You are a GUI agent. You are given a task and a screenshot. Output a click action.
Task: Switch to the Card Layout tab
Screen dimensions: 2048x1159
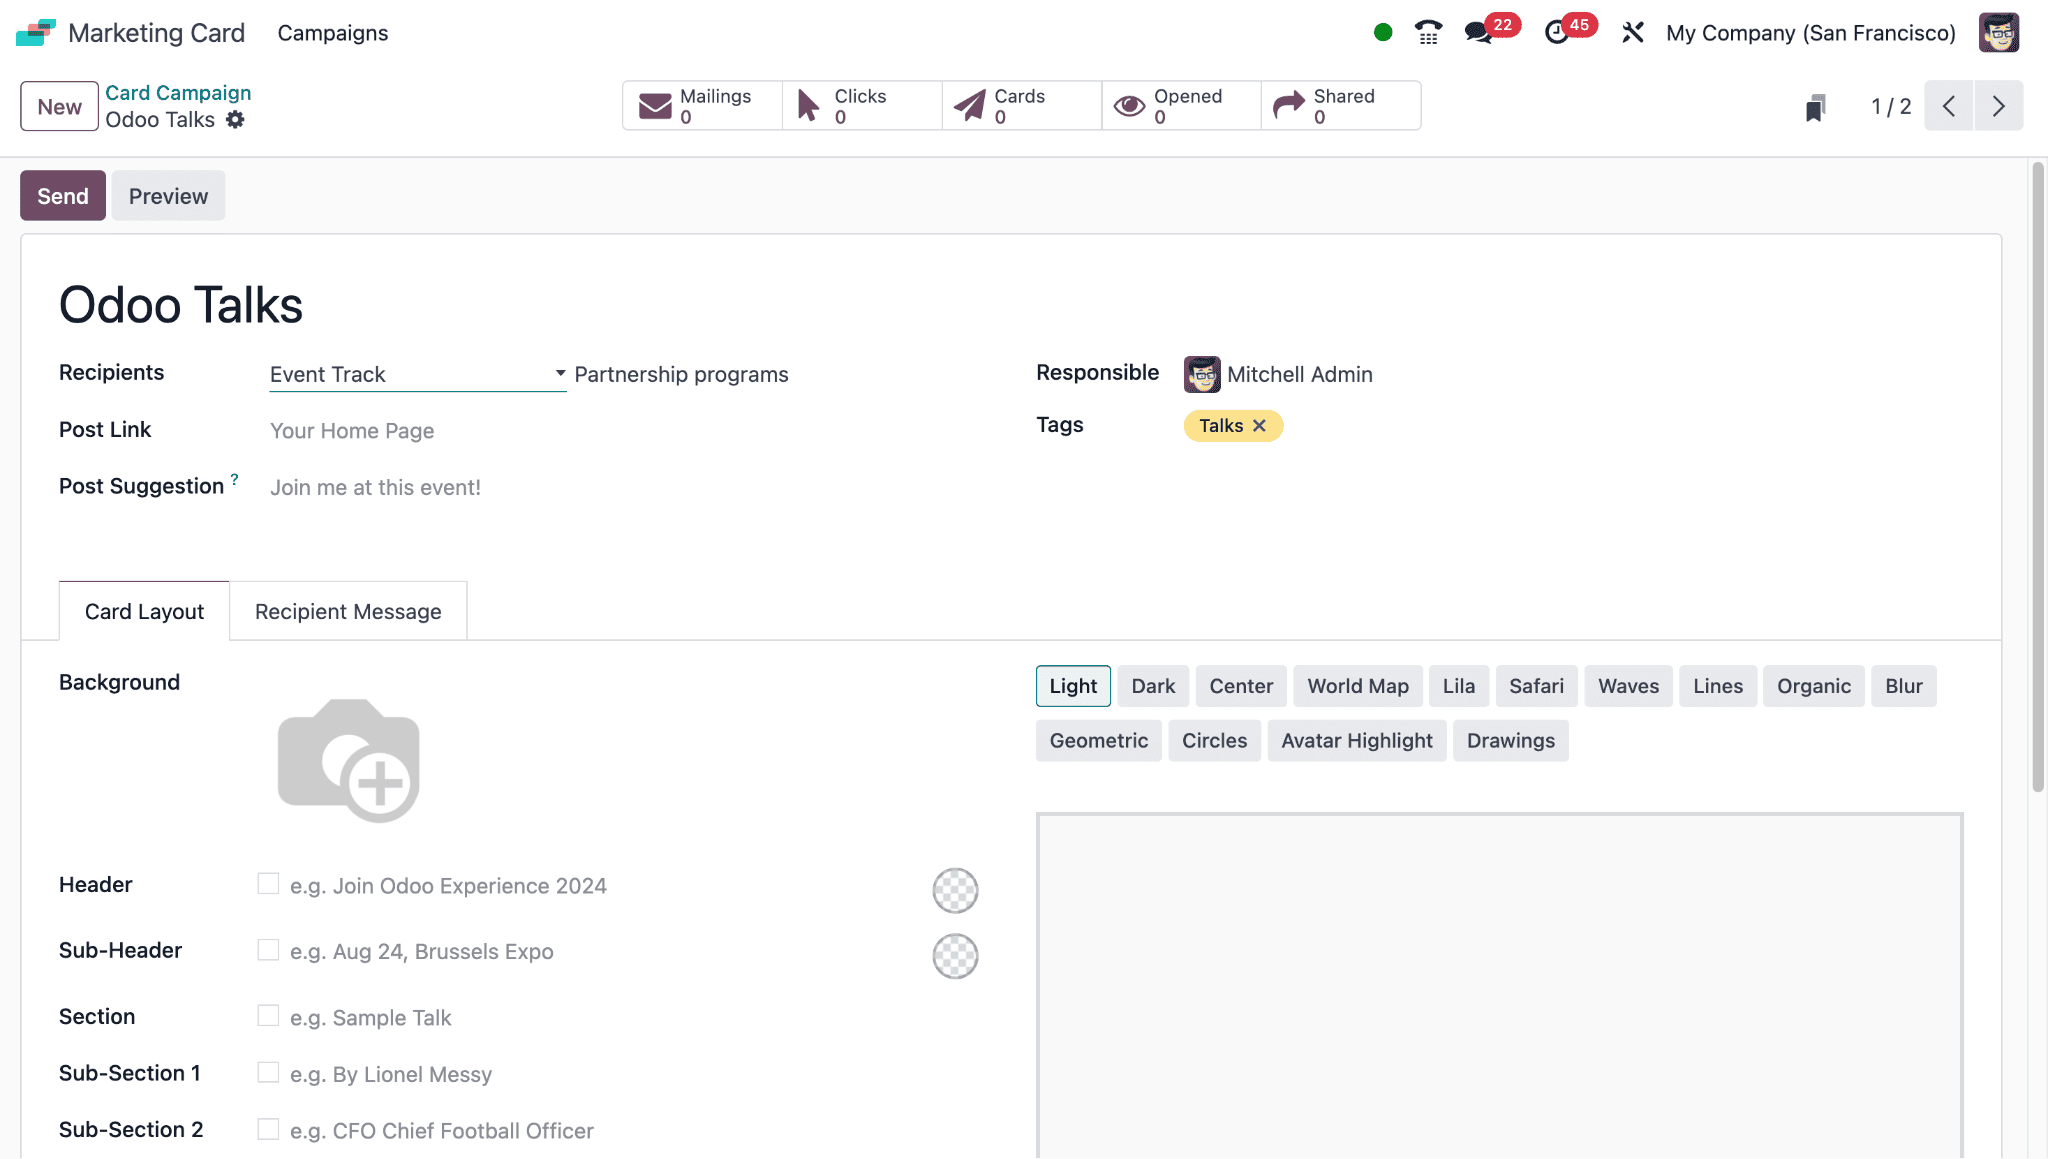tap(144, 611)
